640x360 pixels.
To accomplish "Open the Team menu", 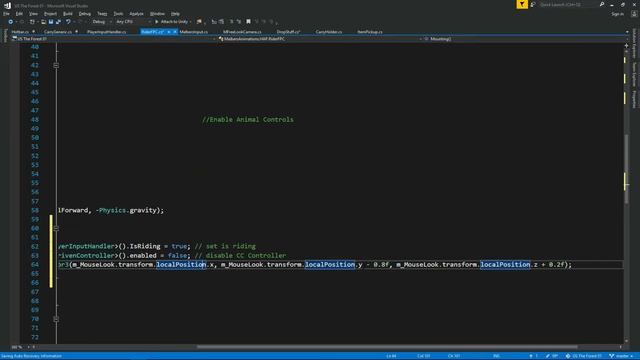I will 102,14.
